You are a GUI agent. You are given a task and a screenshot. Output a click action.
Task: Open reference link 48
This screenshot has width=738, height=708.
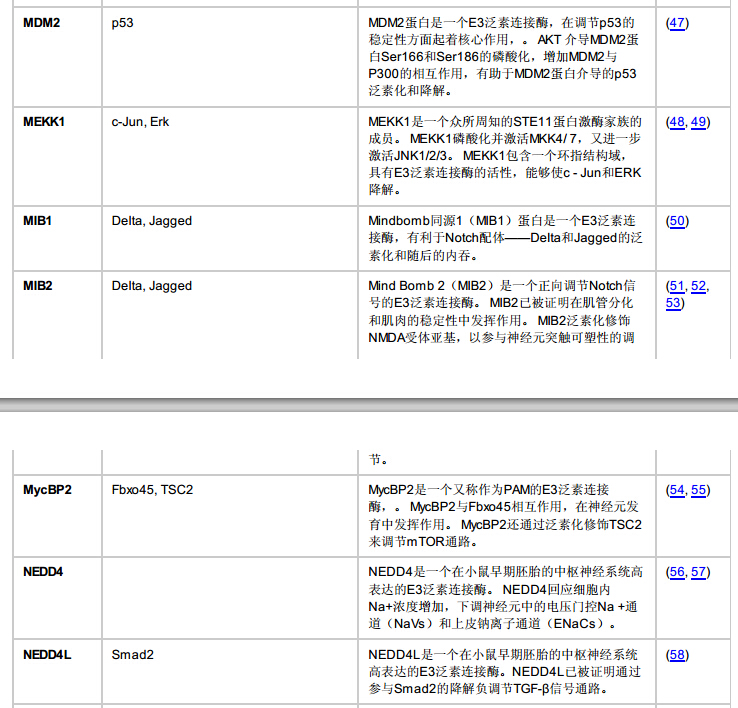pyautogui.click(x=677, y=122)
